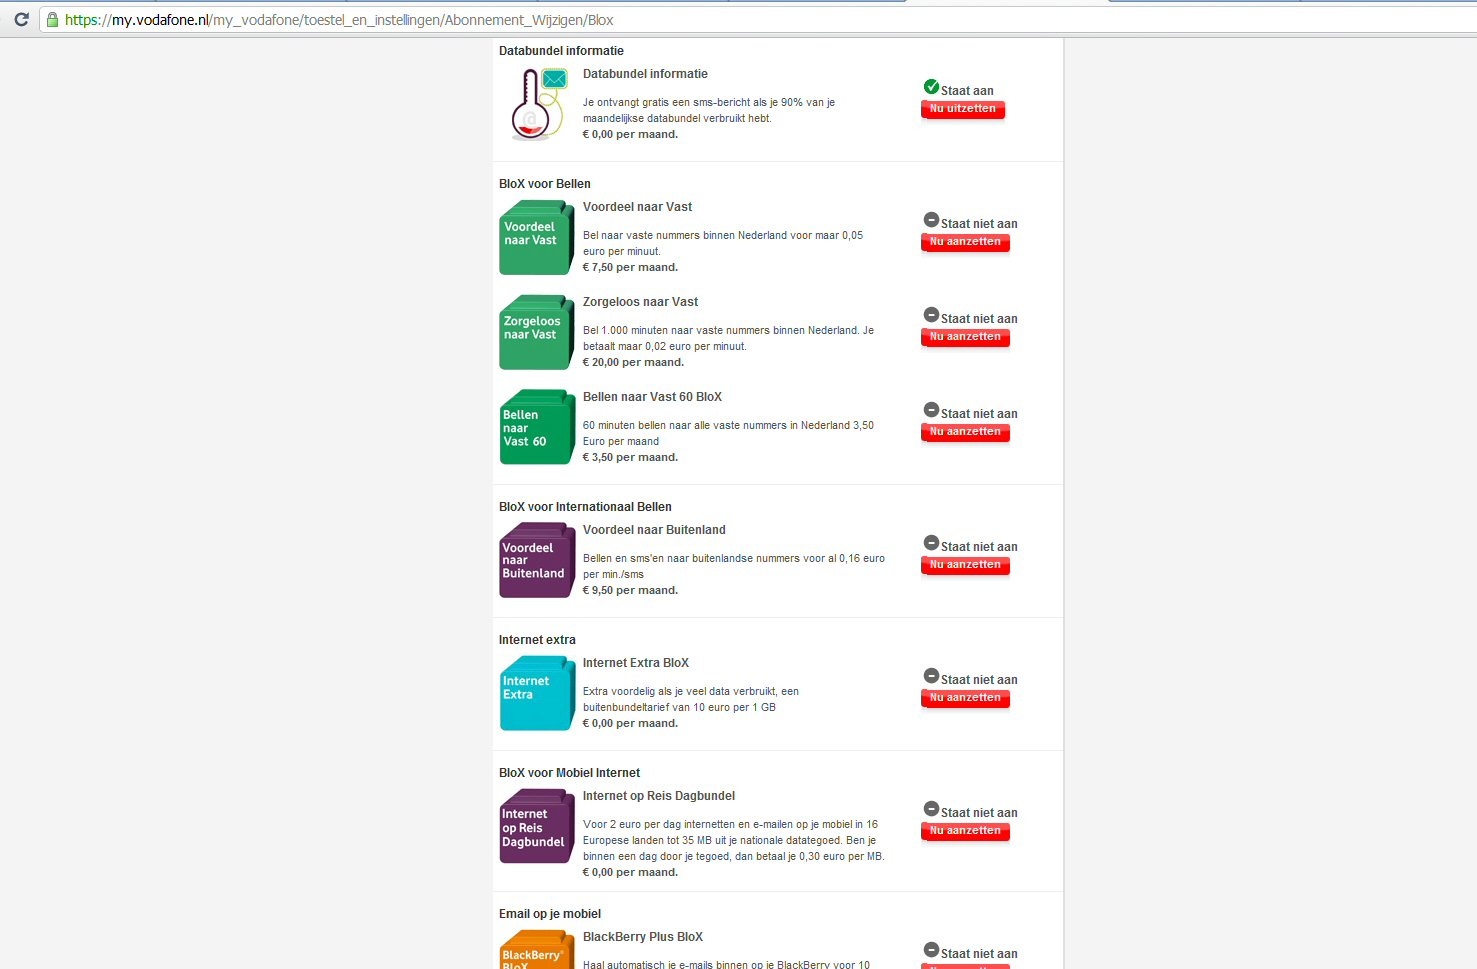The image size is (1477, 969).
Task: Click the purple Internet op Reis Dagbundel box icon
Action: click(537, 827)
